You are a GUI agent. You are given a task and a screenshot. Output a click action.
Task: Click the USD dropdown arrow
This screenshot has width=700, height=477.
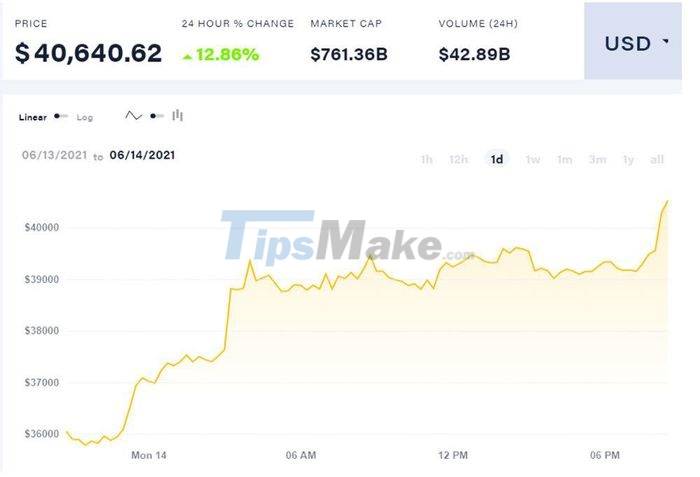click(666, 43)
